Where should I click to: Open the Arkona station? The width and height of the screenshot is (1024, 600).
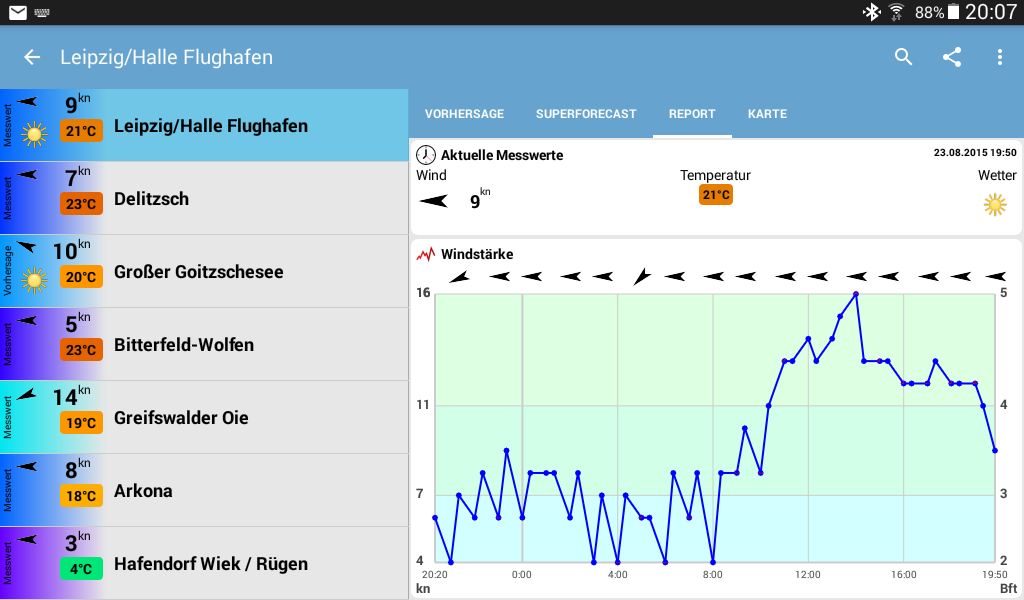pos(204,491)
